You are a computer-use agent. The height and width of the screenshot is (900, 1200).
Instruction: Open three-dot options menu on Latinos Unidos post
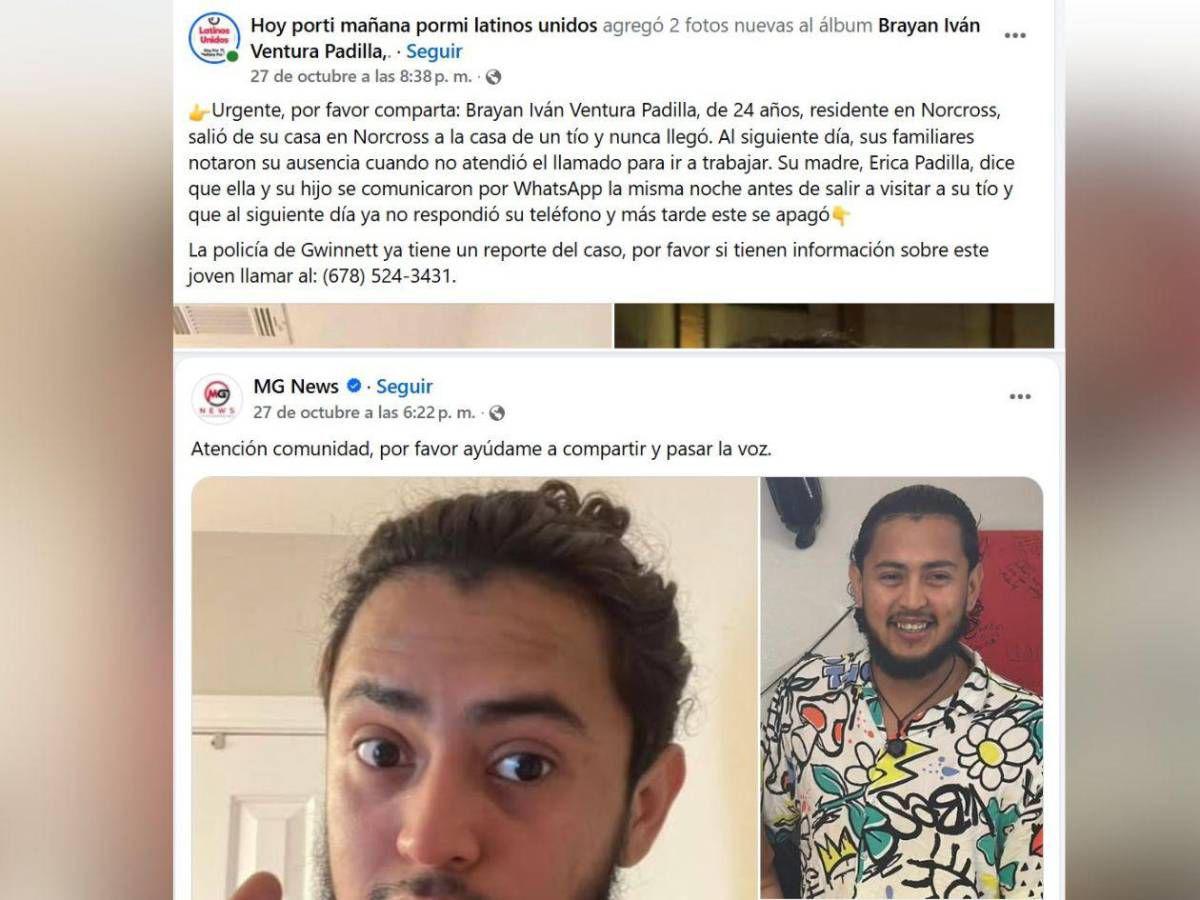coord(1015,35)
